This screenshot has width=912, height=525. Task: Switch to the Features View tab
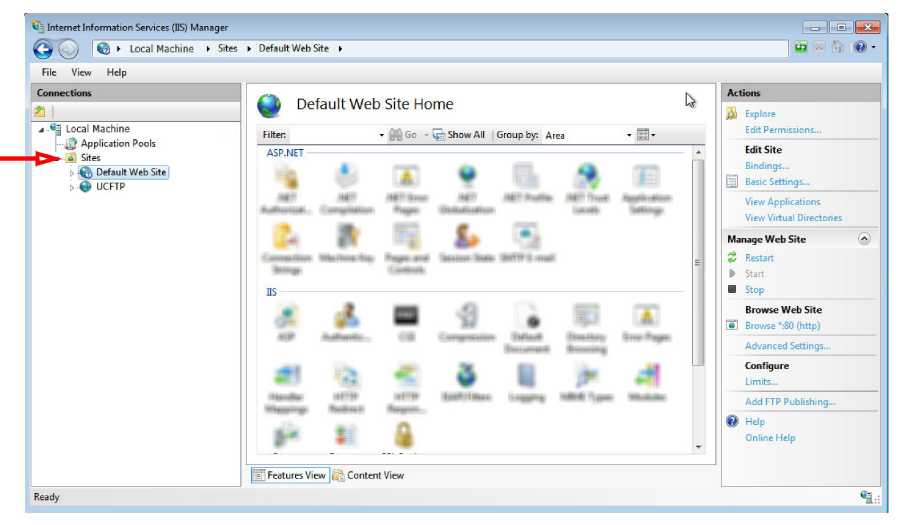click(290, 475)
